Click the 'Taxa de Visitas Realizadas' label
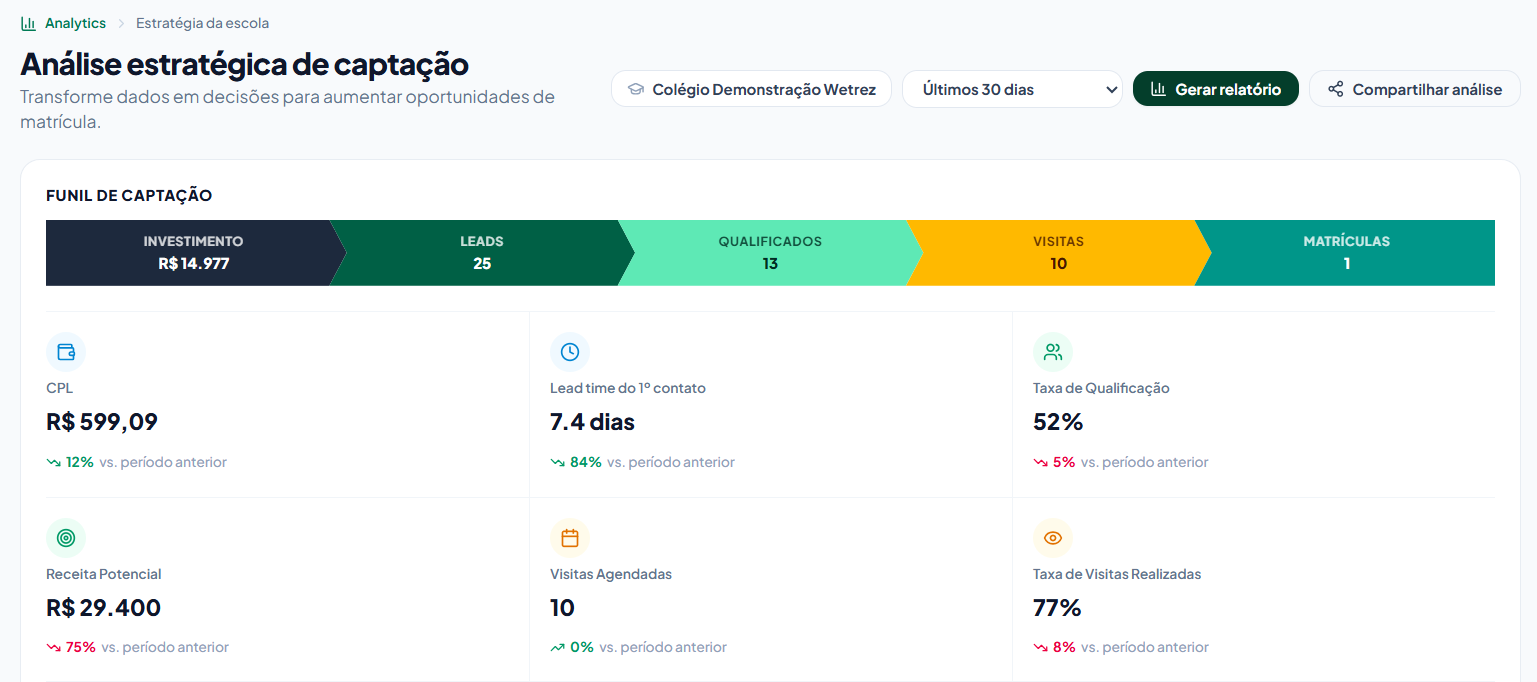Viewport: 1537px width, 682px height. [1117, 574]
